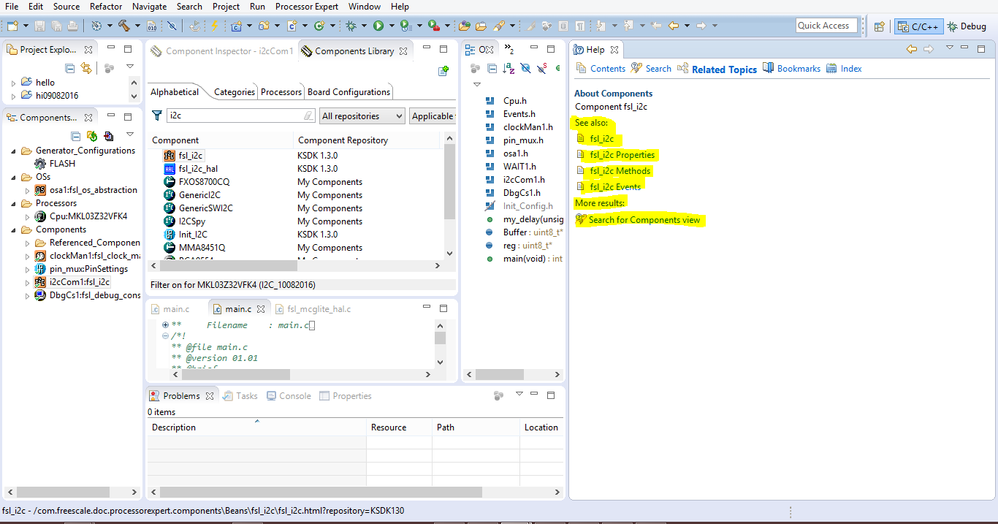Open the fsl_i2c Properties help link
Viewport: 998px width, 524px height.
click(x=622, y=155)
